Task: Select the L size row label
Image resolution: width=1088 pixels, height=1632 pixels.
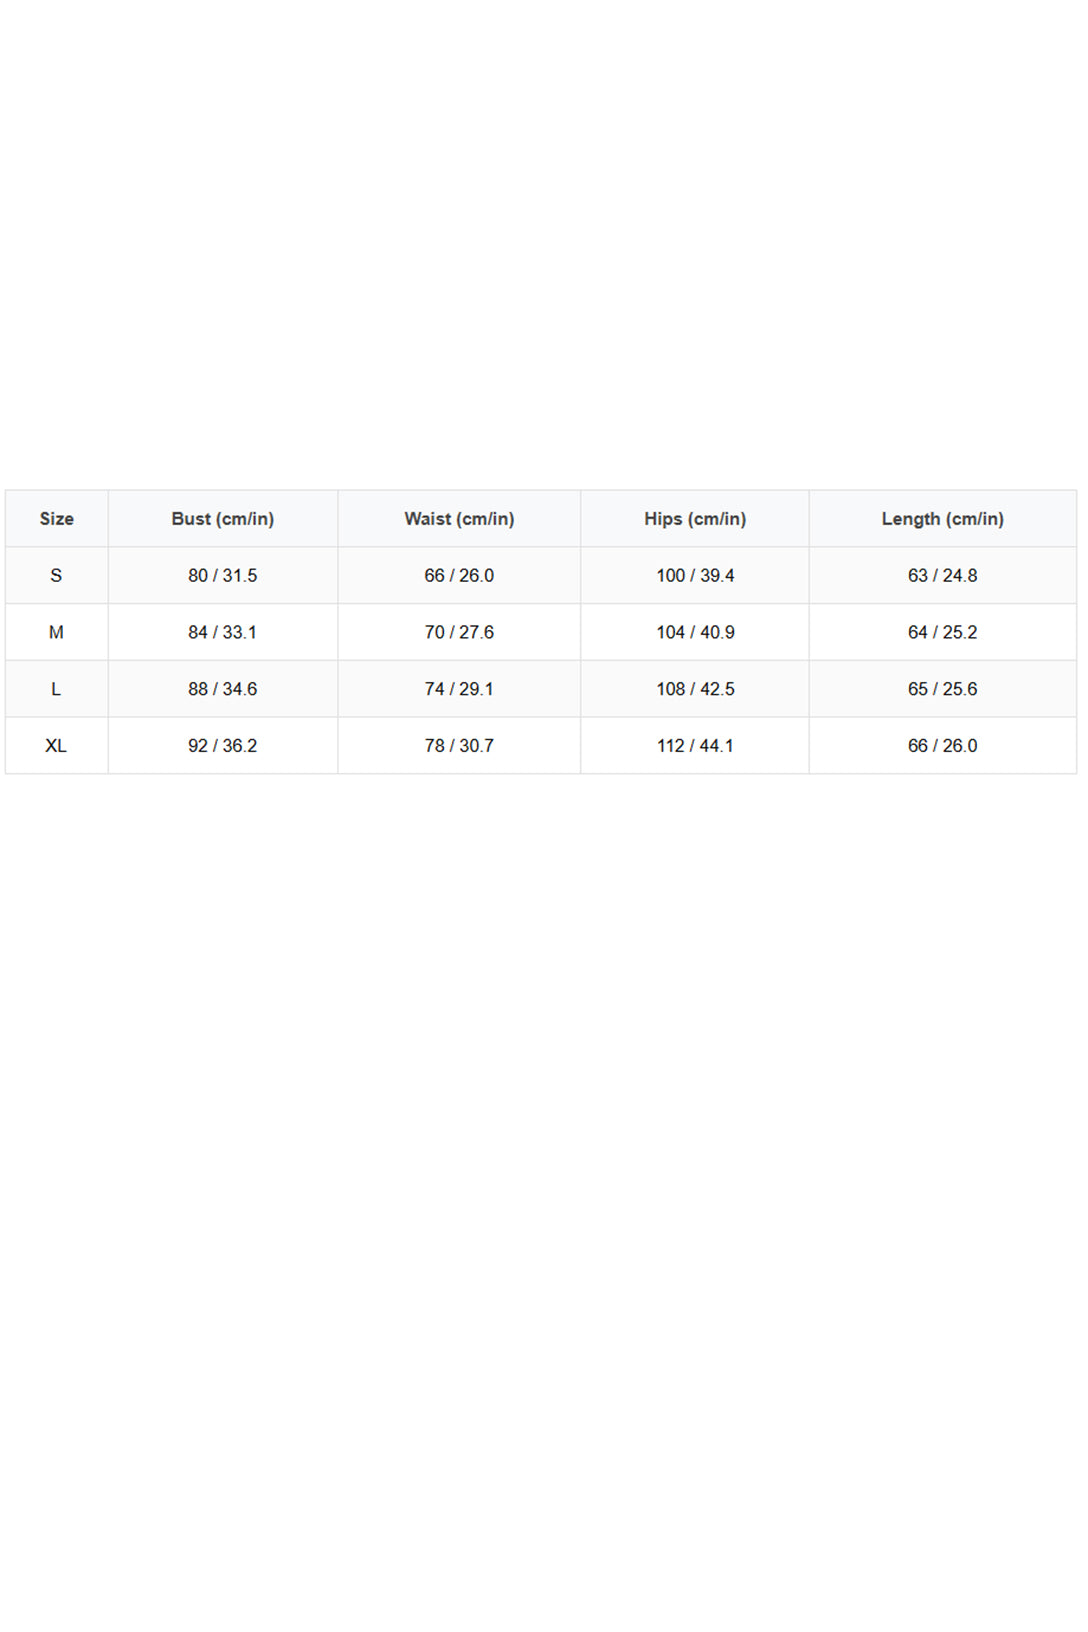Action: (x=57, y=689)
